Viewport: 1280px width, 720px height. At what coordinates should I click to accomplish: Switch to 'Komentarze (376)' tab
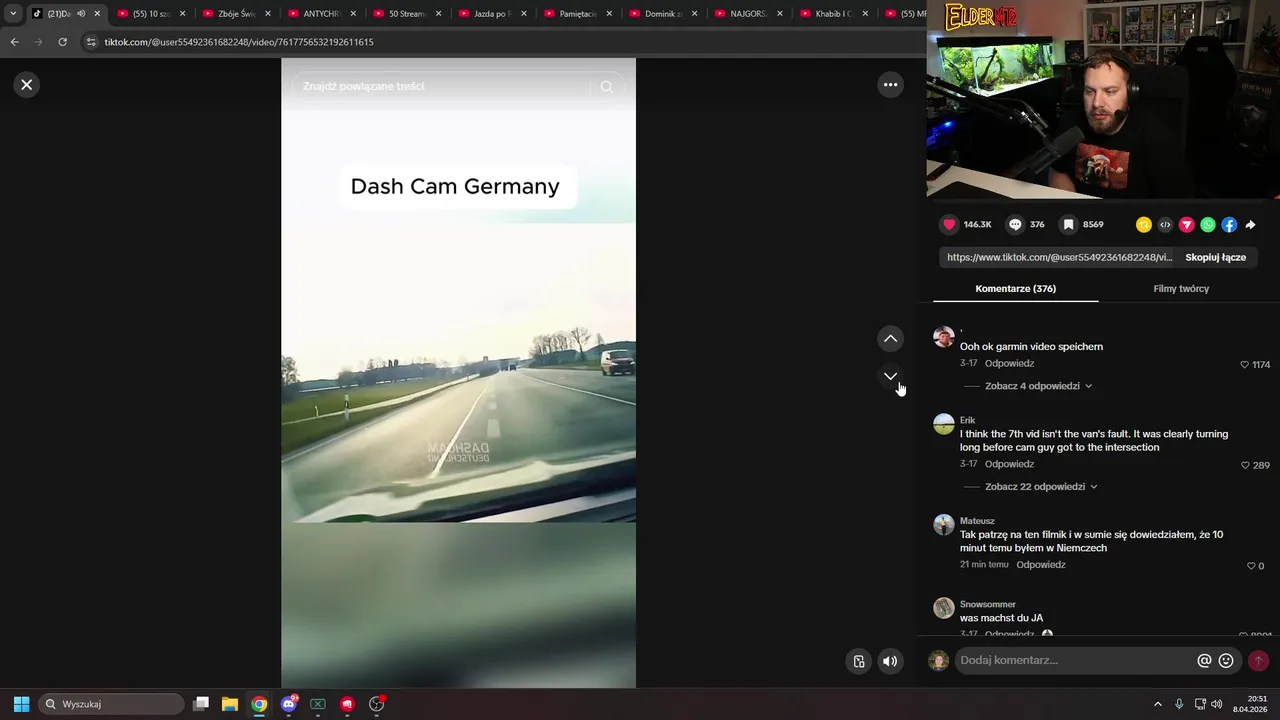[x=1015, y=289]
